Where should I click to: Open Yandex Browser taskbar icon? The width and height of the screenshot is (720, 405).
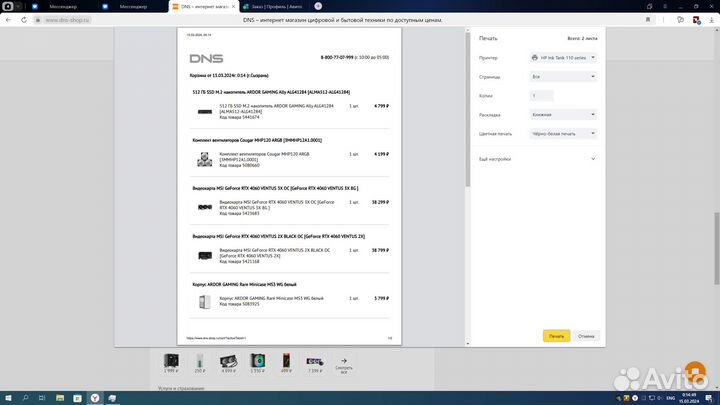click(x=95, y=398)
